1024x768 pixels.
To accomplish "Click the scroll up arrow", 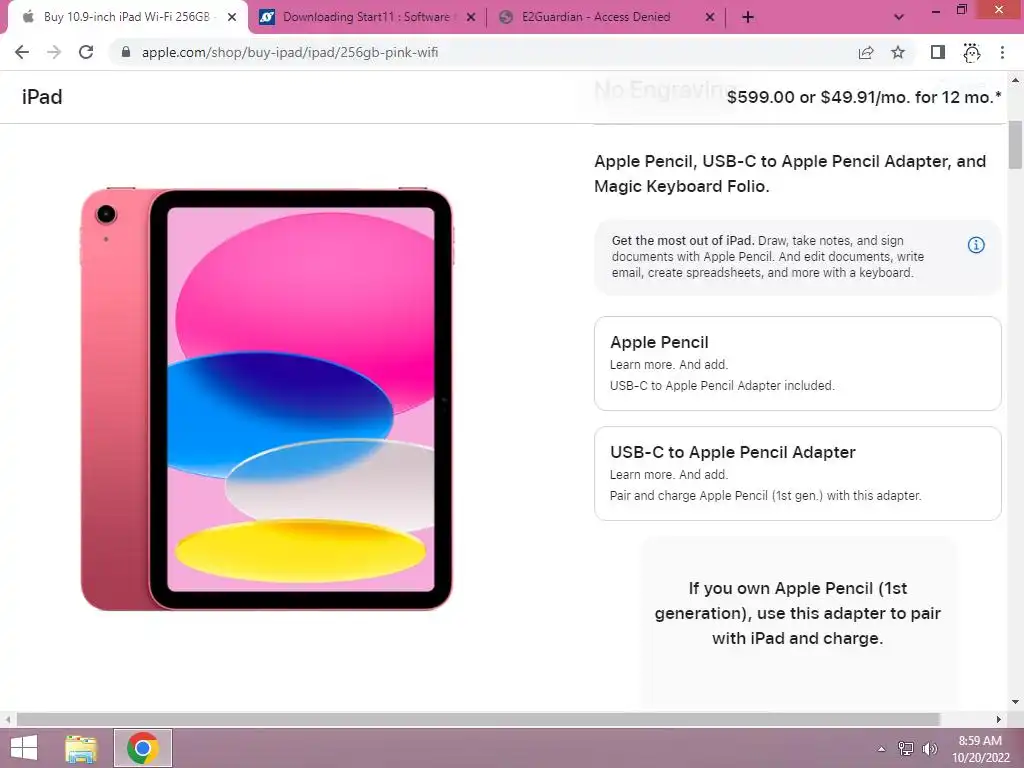I will coord(1015,80).
